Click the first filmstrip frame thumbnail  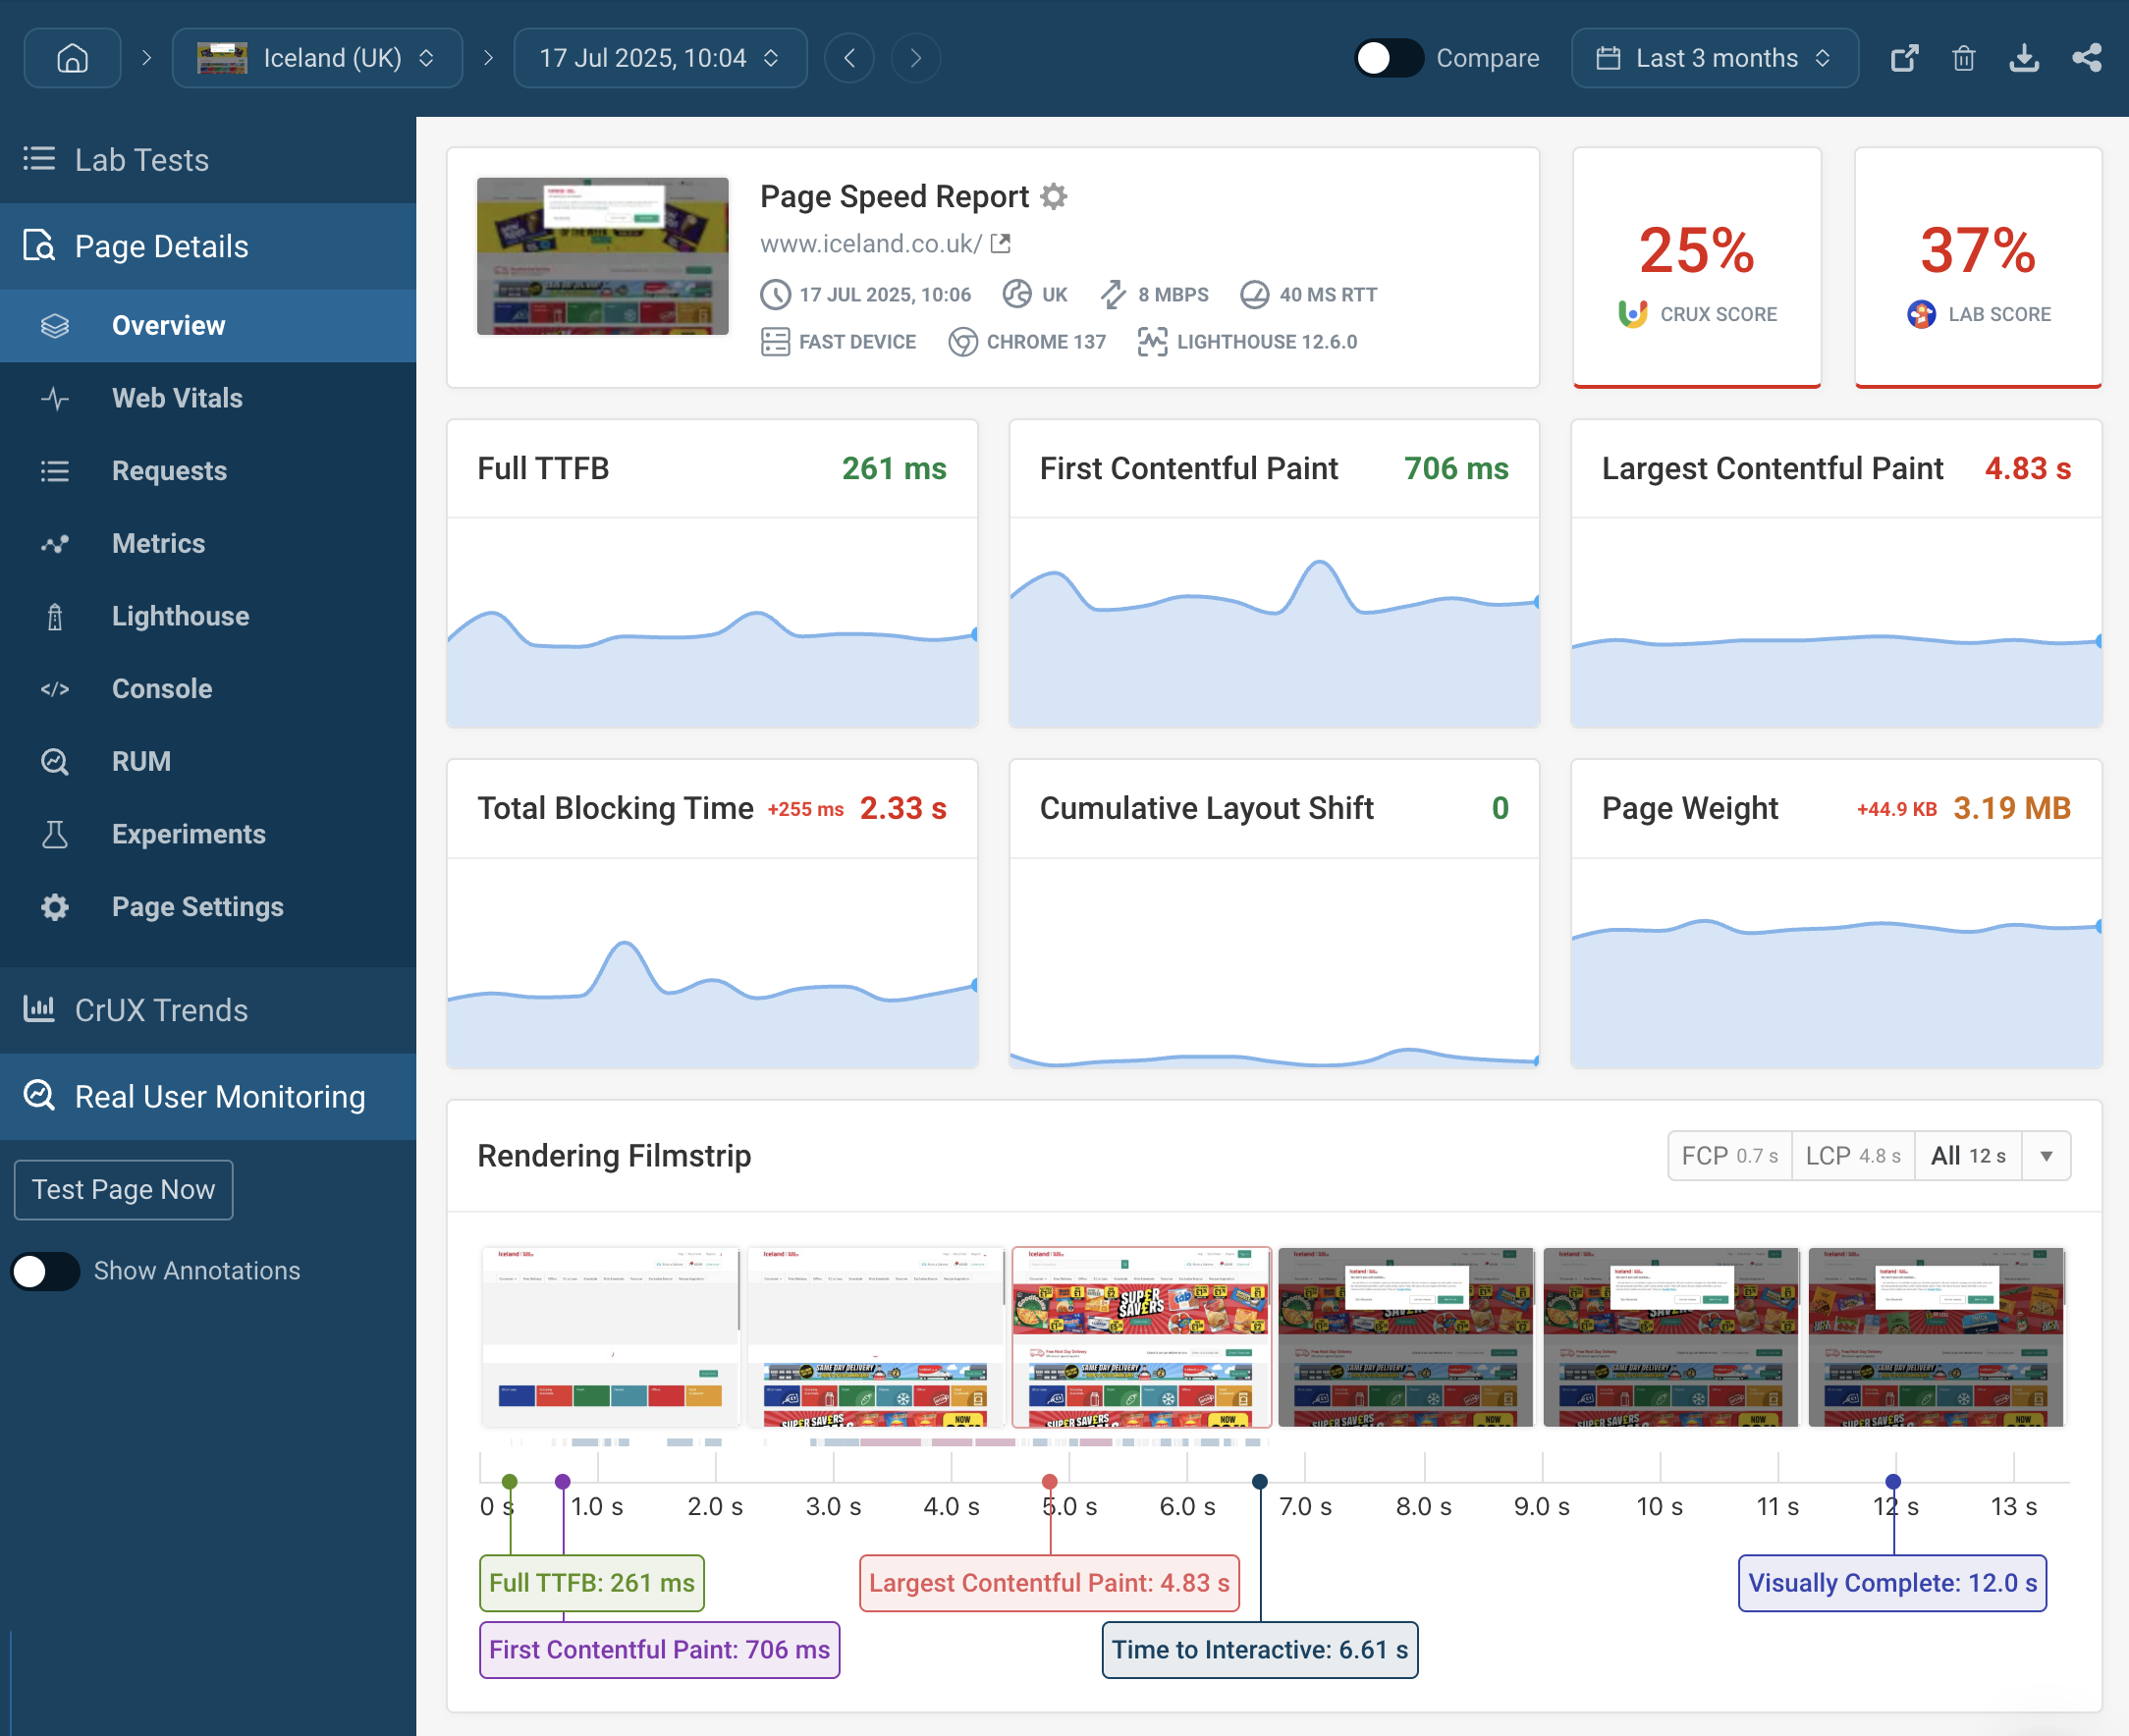[610, 1336]
